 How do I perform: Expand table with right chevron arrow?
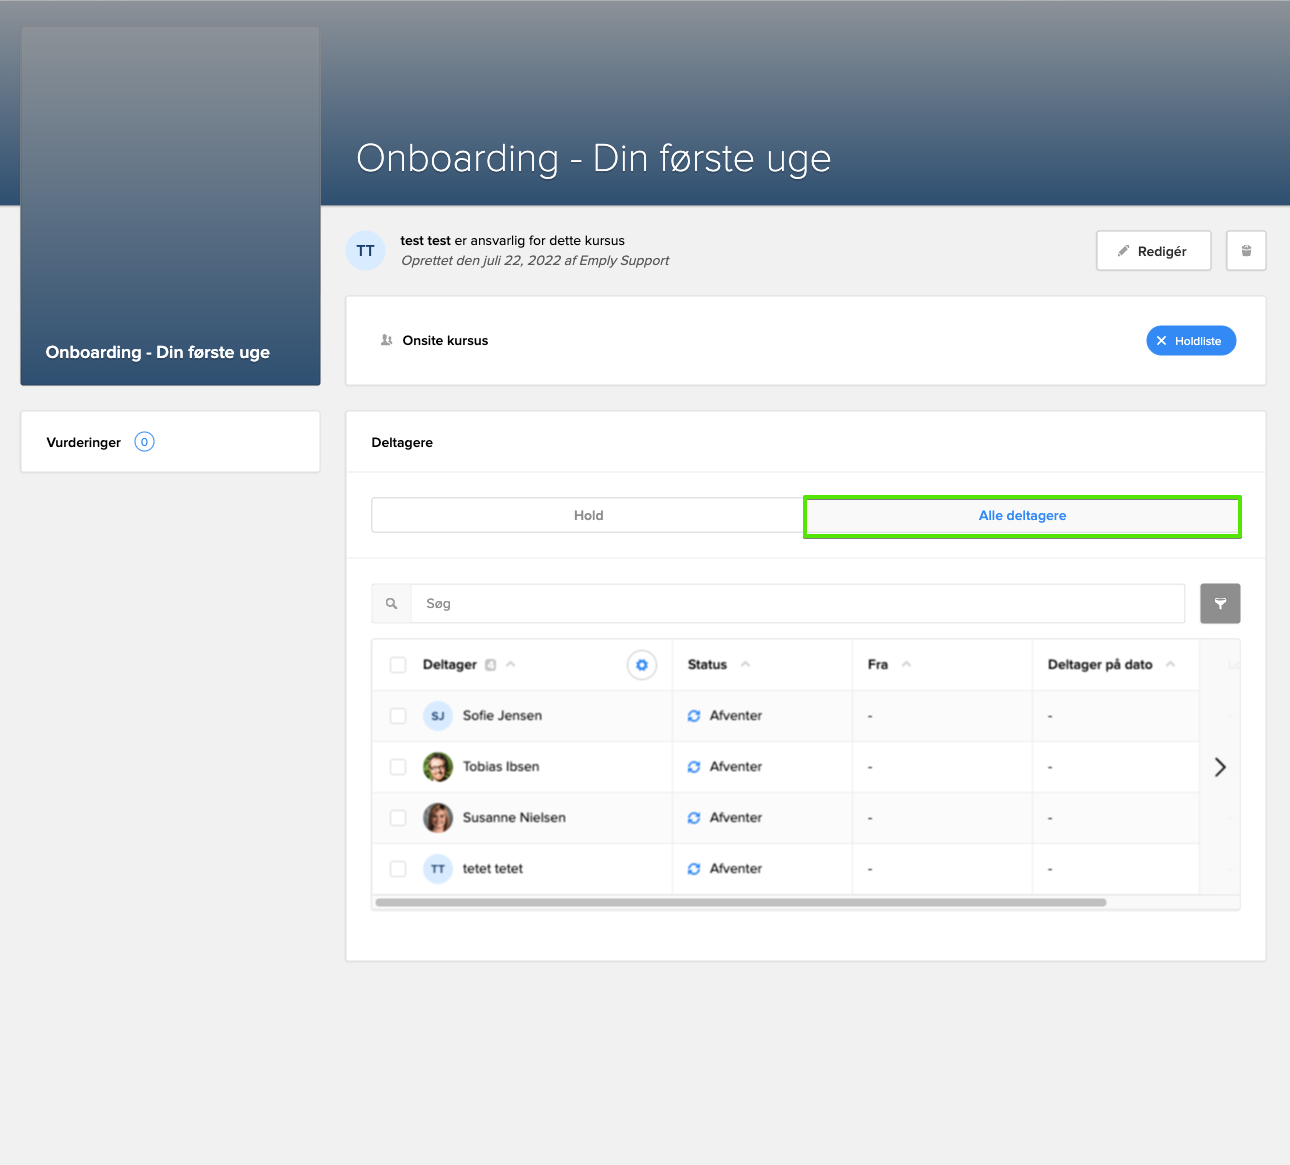tap(1220, 767)
